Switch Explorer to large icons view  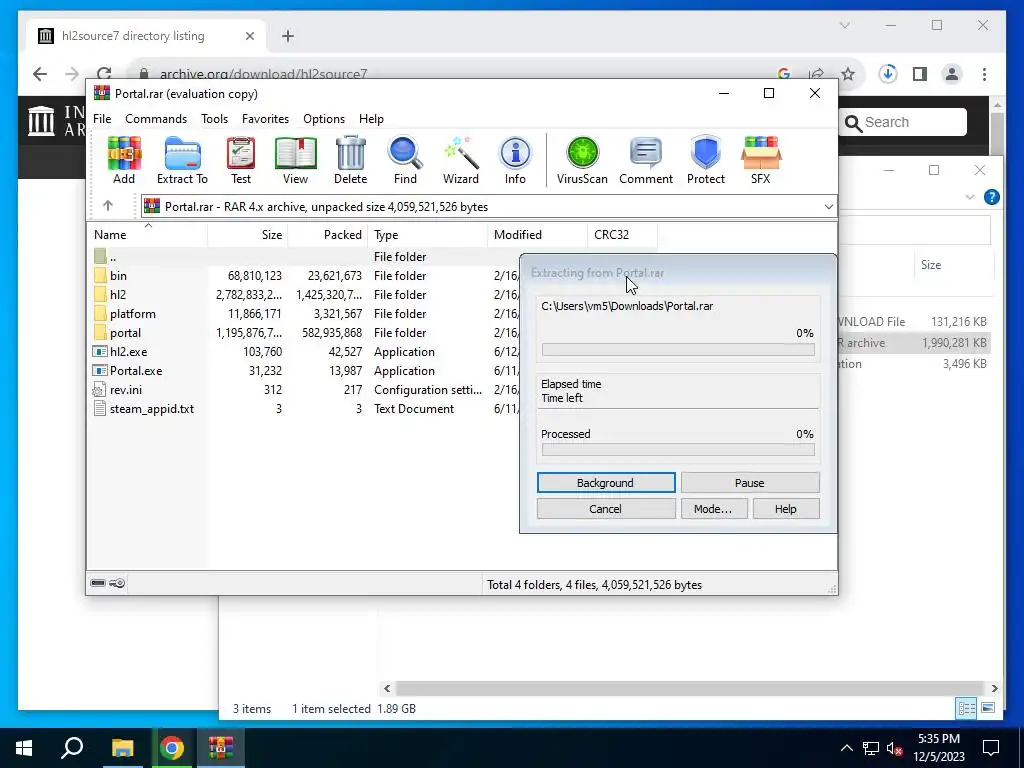[x=988, y=708]
